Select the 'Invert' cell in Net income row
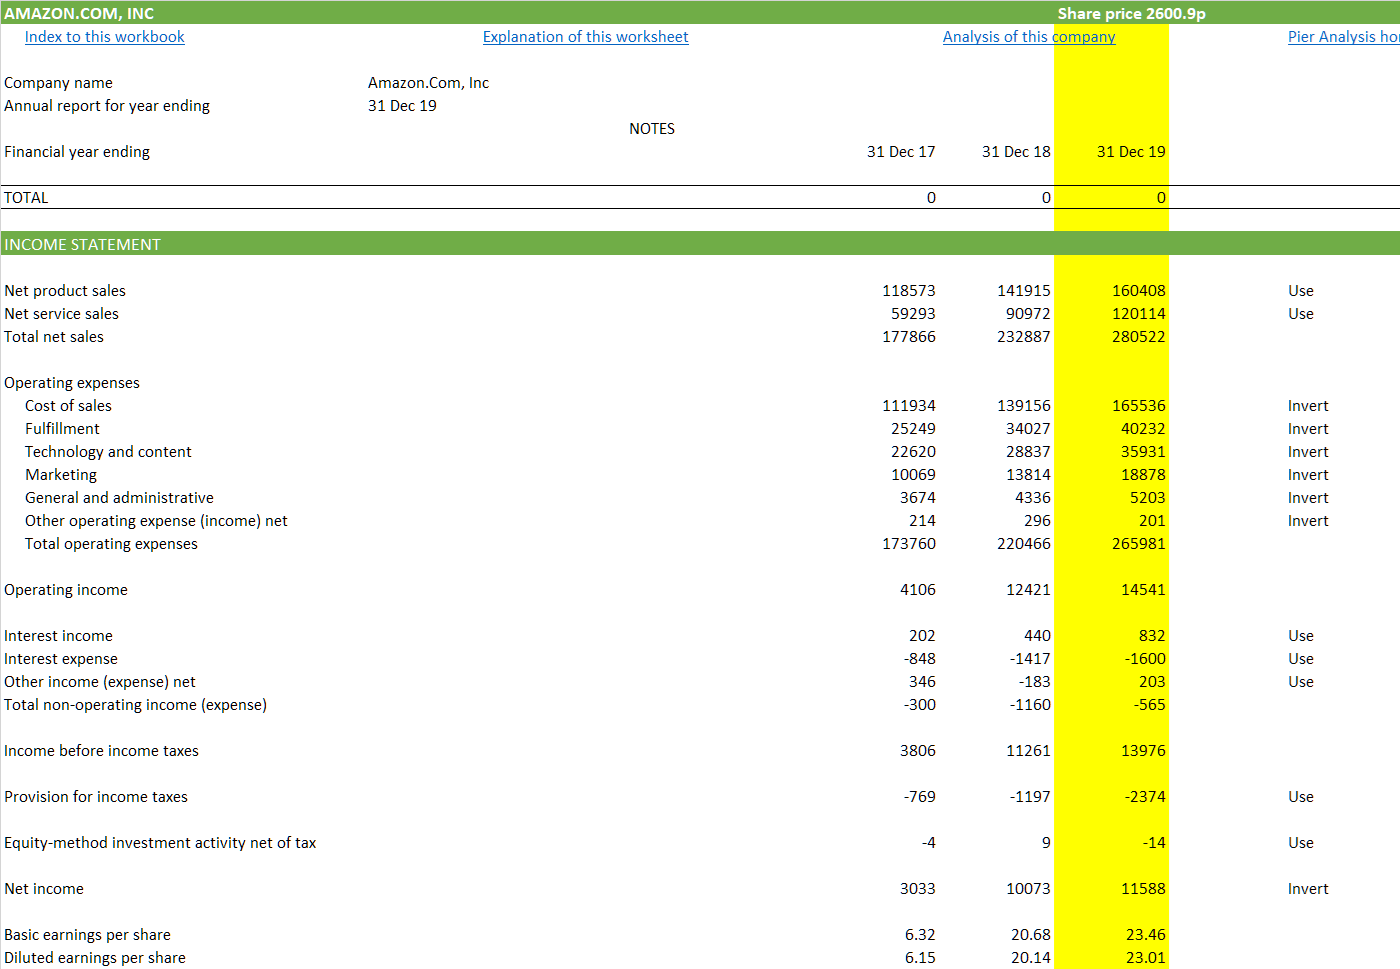1400x969 pixels. [1308, 889]
